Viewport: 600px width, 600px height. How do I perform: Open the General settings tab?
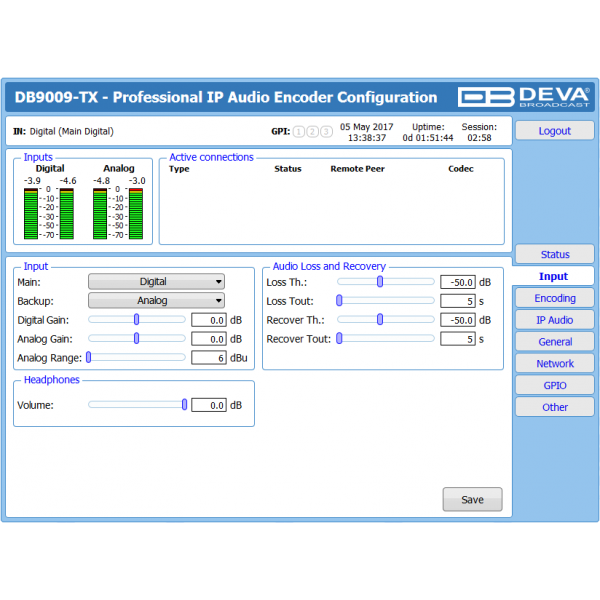(x=554, y=341)
